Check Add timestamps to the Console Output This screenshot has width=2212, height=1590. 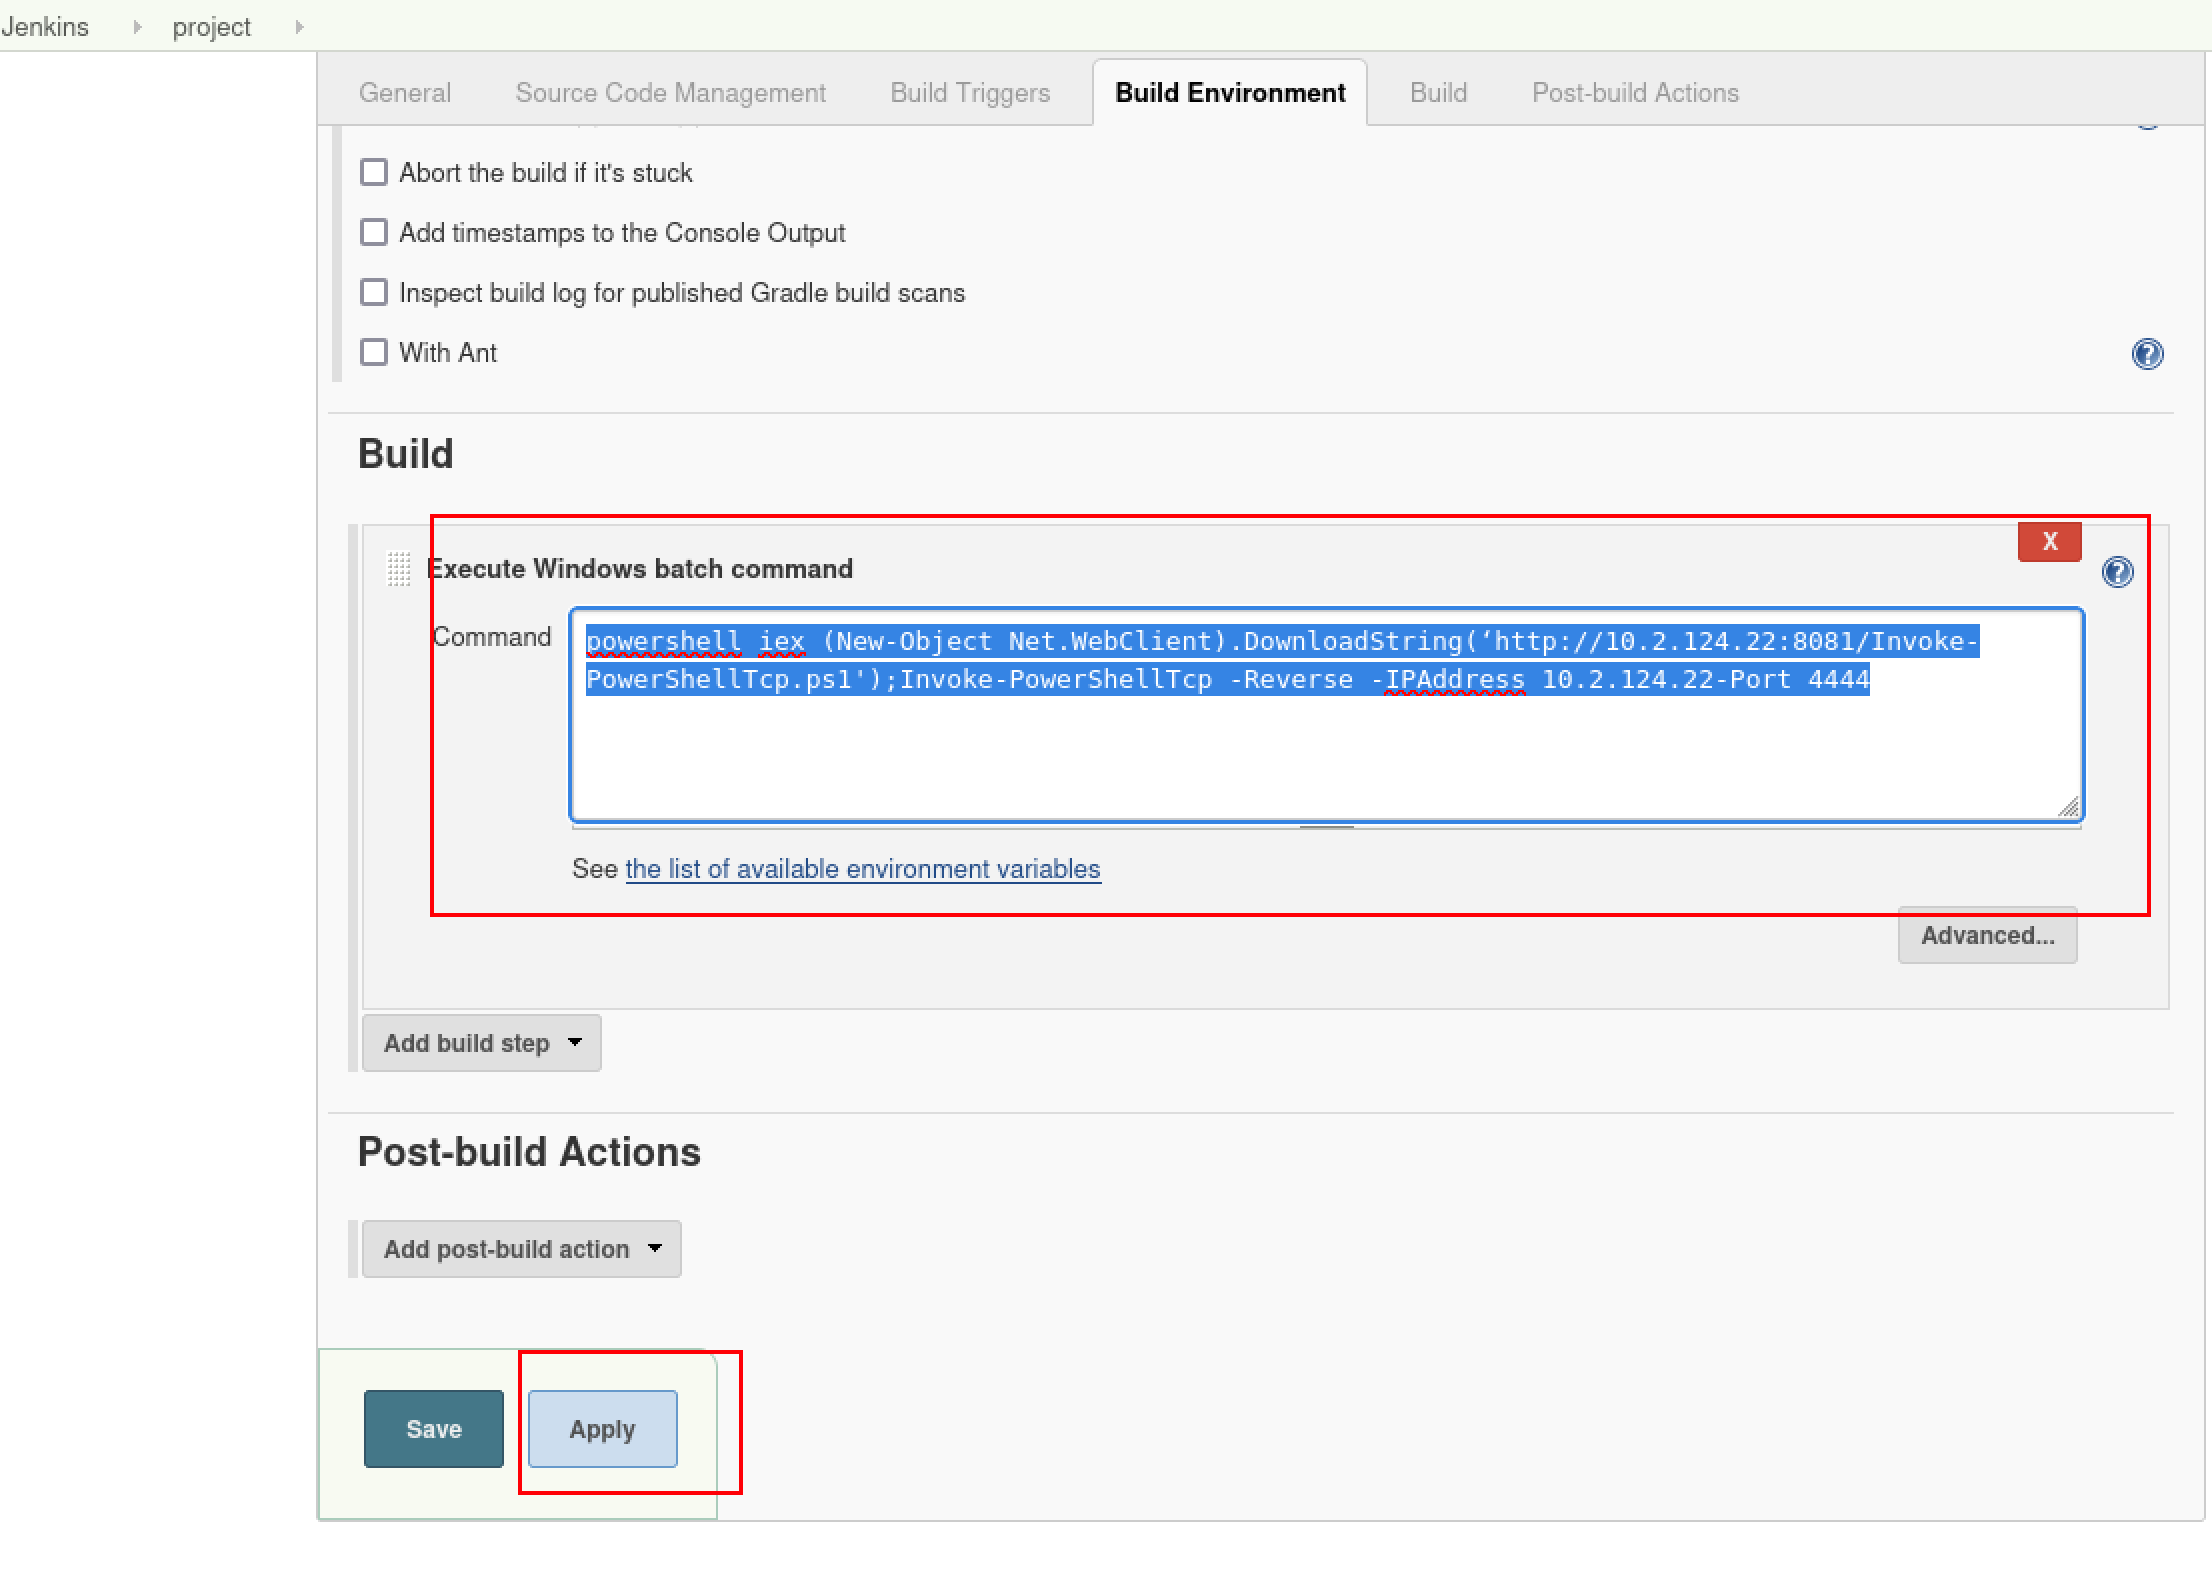tap(374, 232)
